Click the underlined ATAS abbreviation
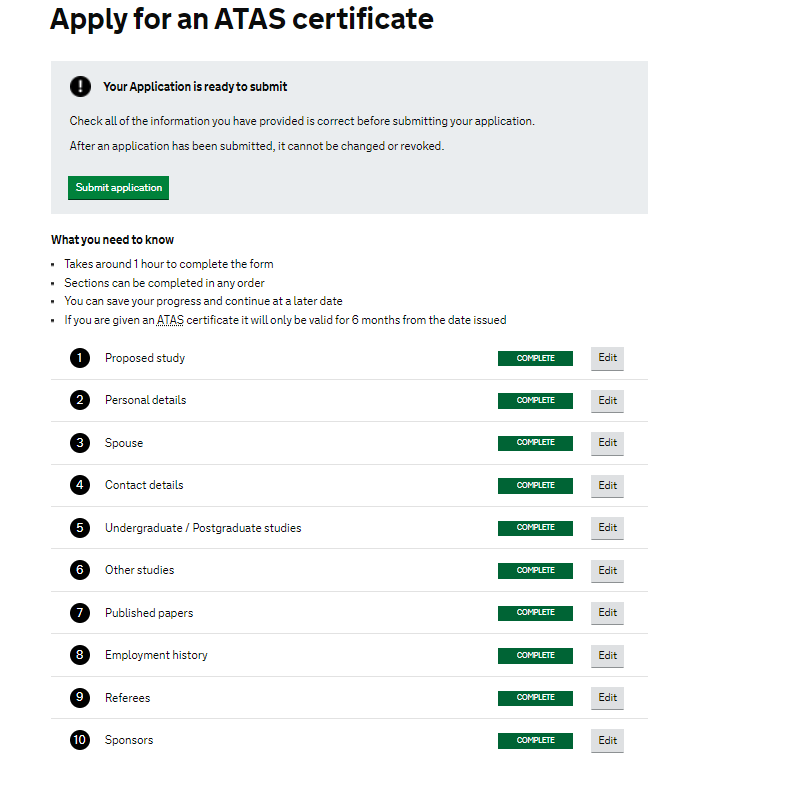The image size is (802, 791). click(170, 320)
